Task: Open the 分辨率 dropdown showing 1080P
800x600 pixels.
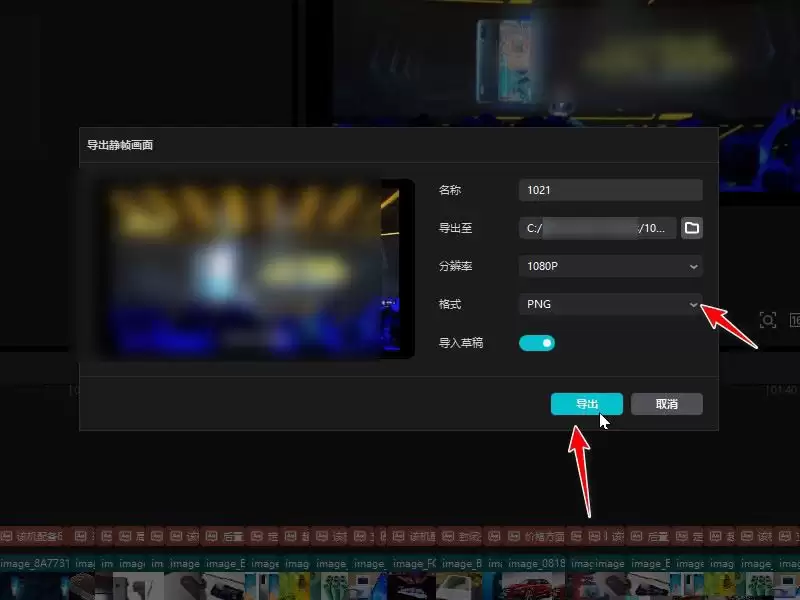Action: [x=610, y=266]
